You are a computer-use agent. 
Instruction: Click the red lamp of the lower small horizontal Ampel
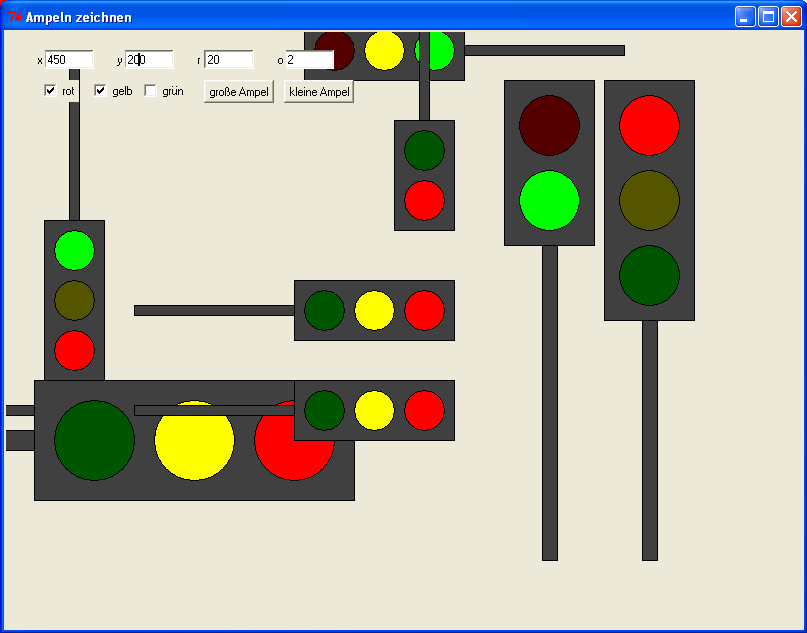423,409
